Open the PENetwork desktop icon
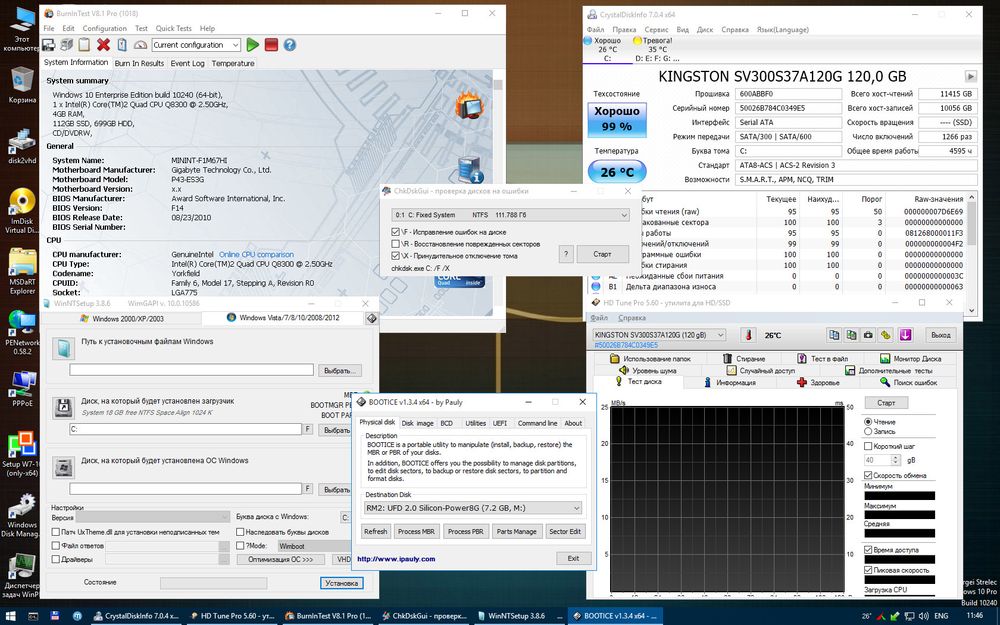 click(x=22, y=332)
